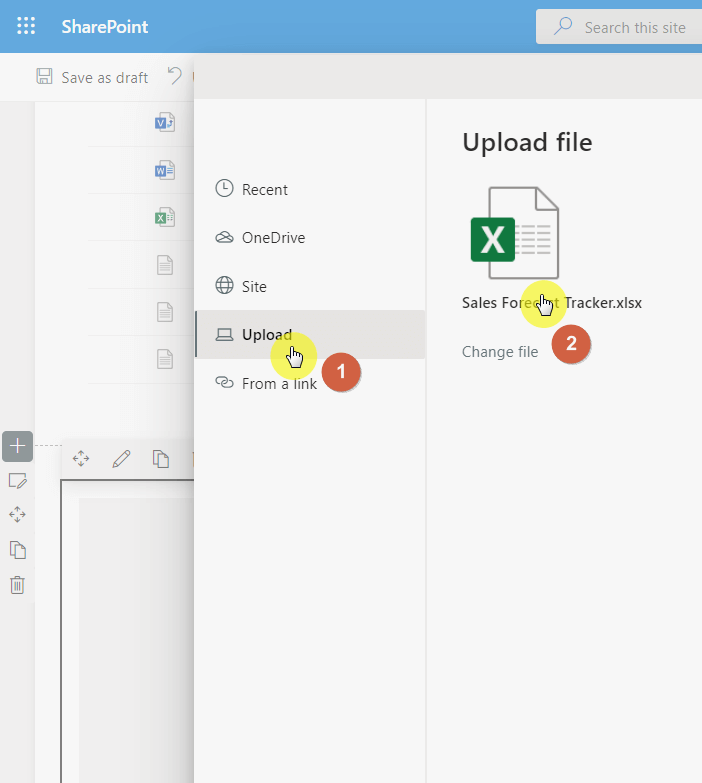The image size is (702, 783).
Task: Select the first generic document icon
Action: [165, 265]
